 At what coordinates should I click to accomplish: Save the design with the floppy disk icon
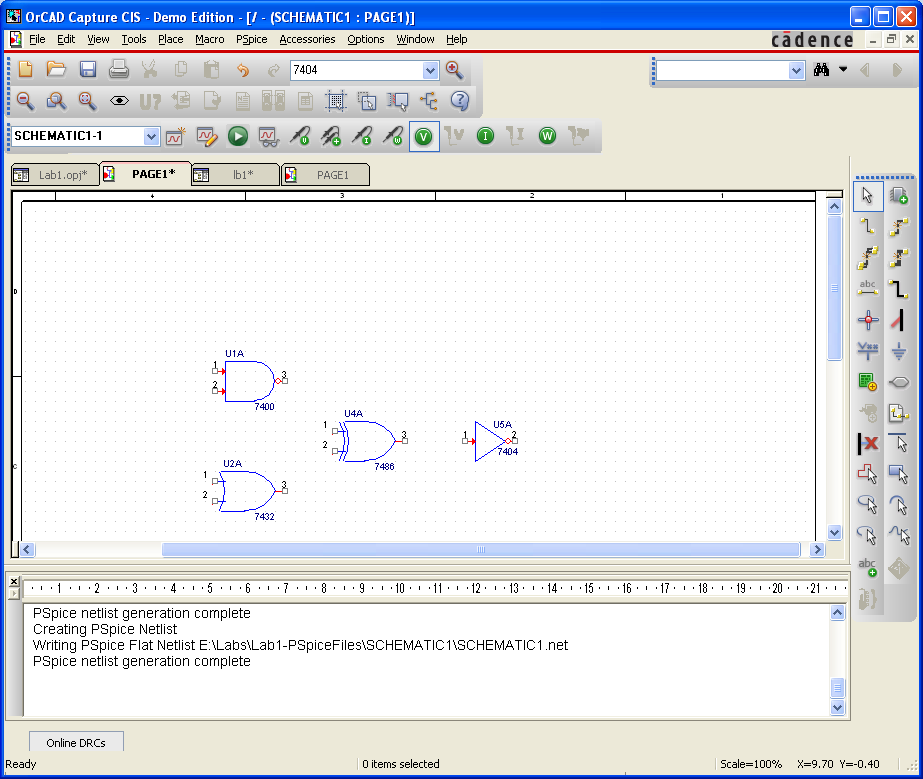[88, 69]
